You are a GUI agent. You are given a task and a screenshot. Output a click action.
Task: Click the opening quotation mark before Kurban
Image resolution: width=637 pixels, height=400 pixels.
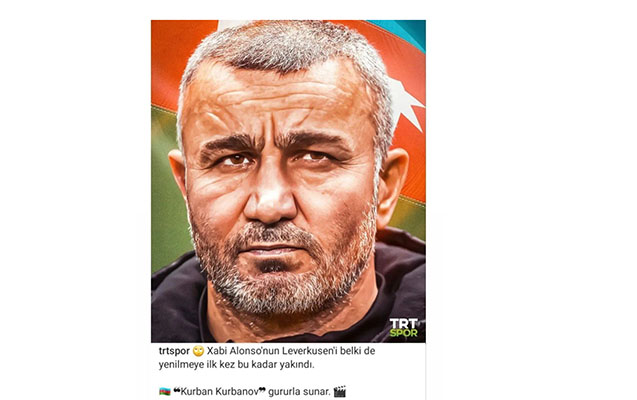coord(176,391)
